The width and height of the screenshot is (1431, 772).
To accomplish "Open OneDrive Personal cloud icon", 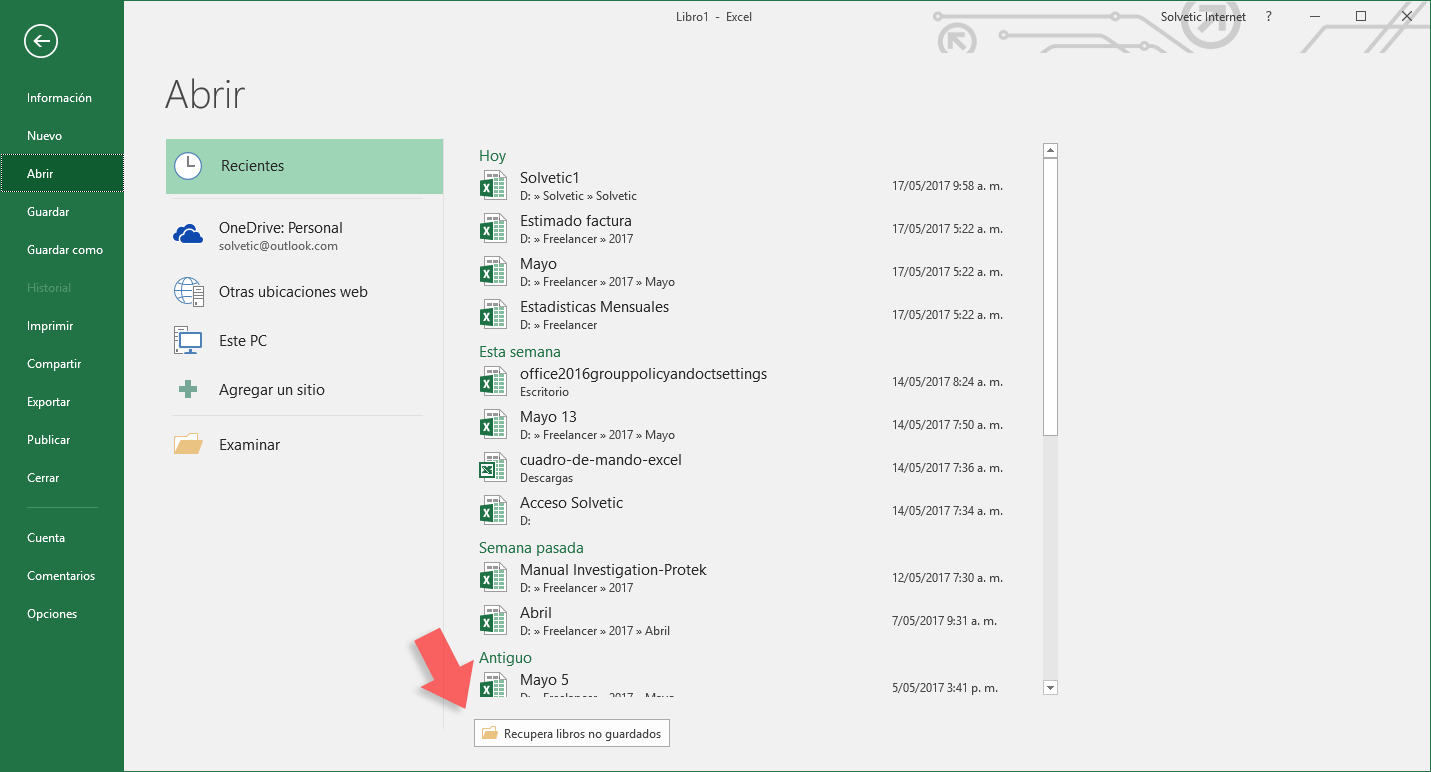I will pyautogui.click(x=188, y=235).
